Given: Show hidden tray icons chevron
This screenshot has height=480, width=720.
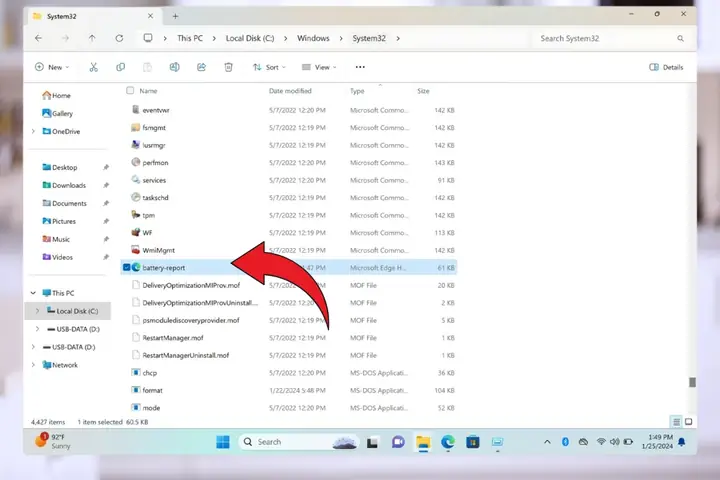Looking at the screenshot, I should (547, 442).
